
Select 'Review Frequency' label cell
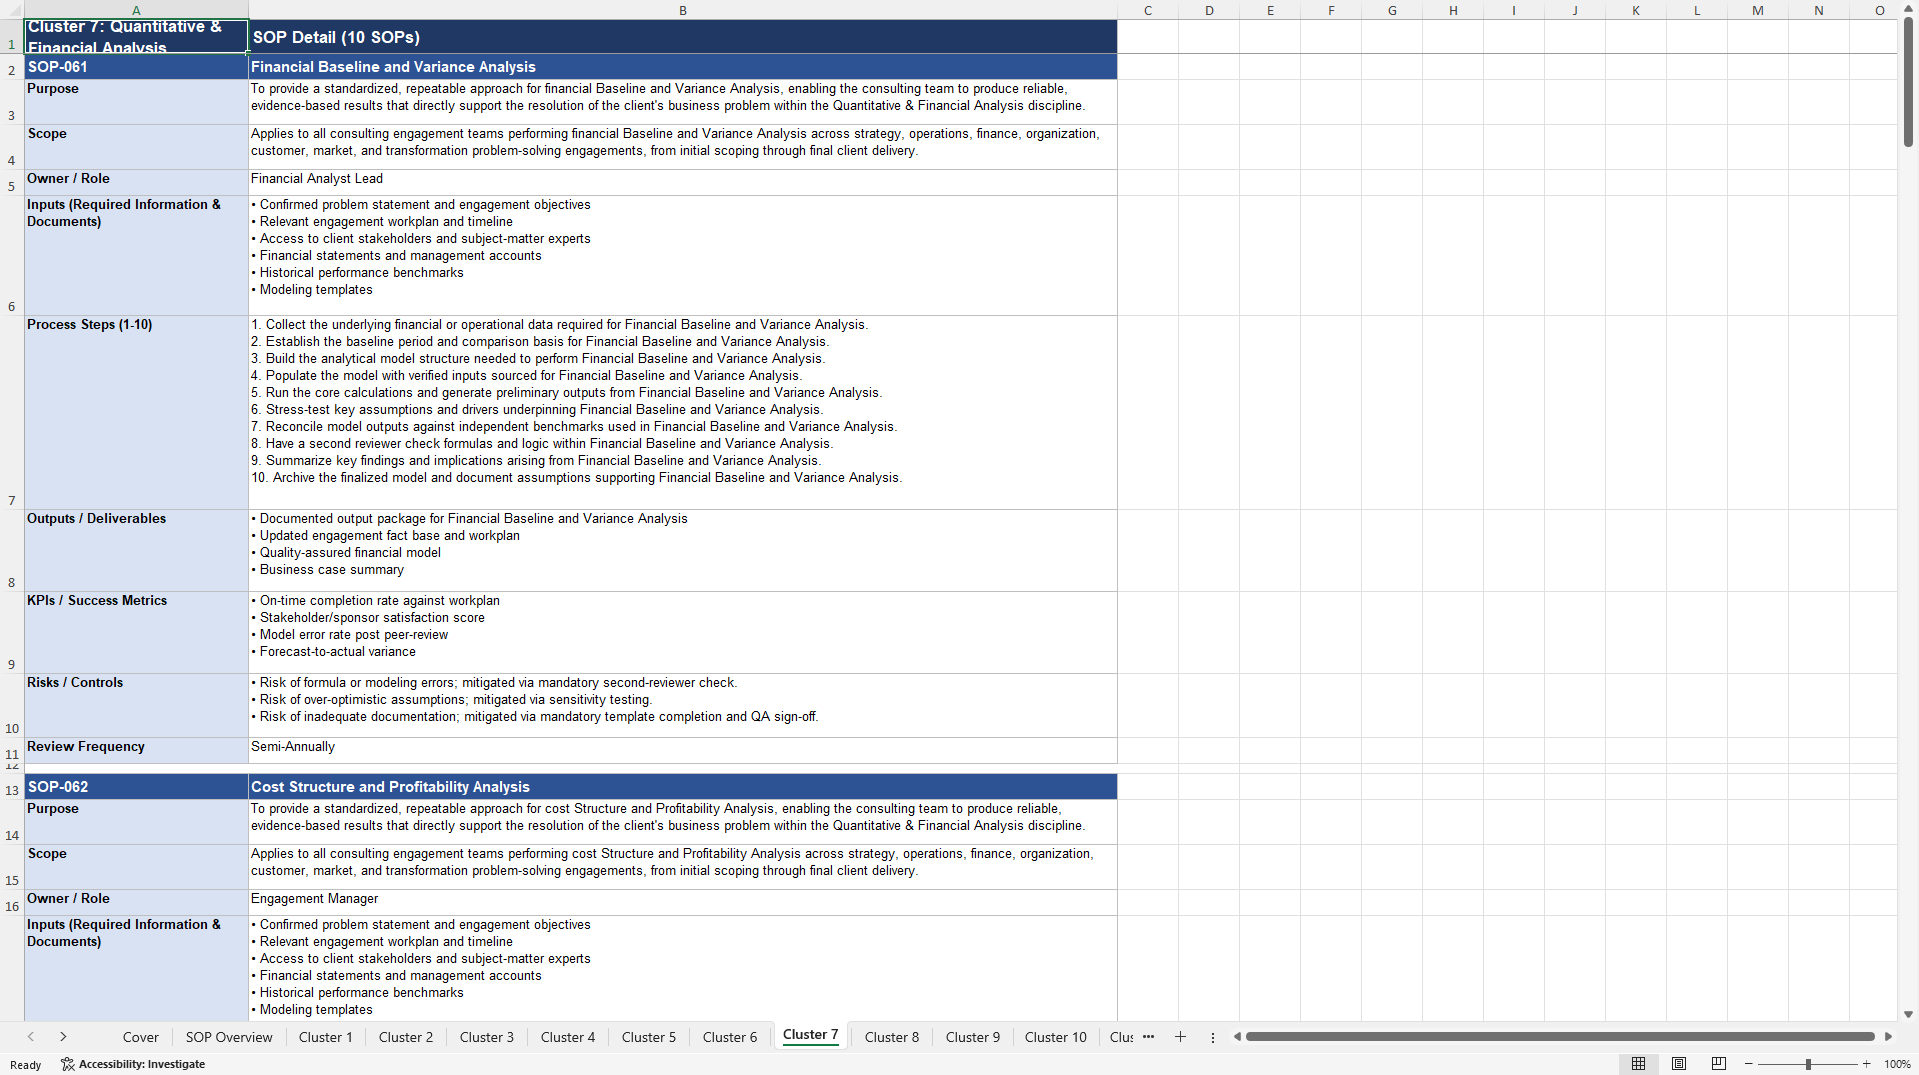click(x=136, y=751)
